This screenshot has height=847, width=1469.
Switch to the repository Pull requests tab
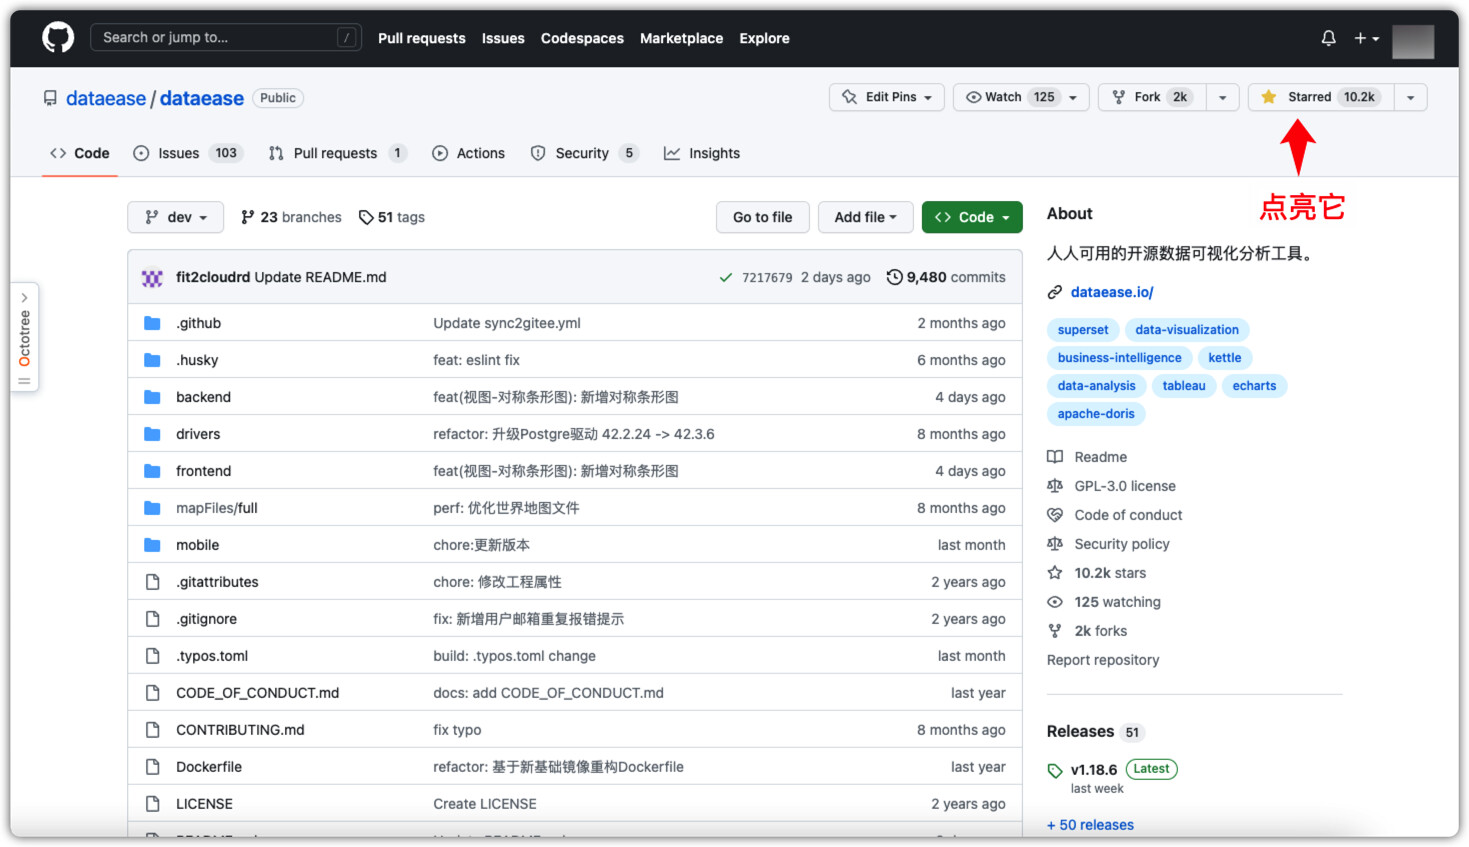pos(337,153)
